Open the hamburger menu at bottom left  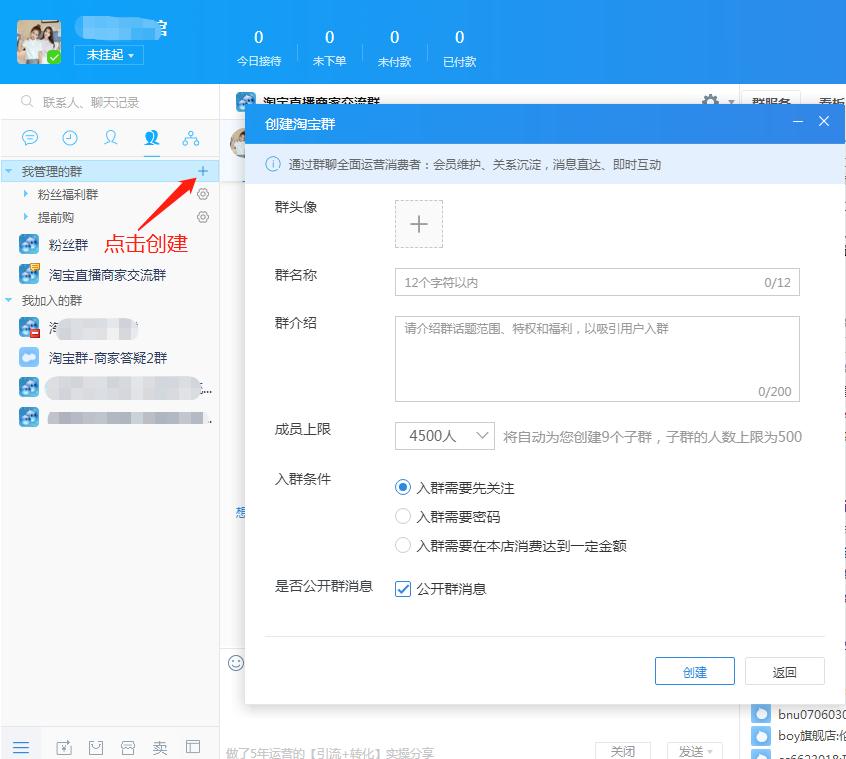21,746
